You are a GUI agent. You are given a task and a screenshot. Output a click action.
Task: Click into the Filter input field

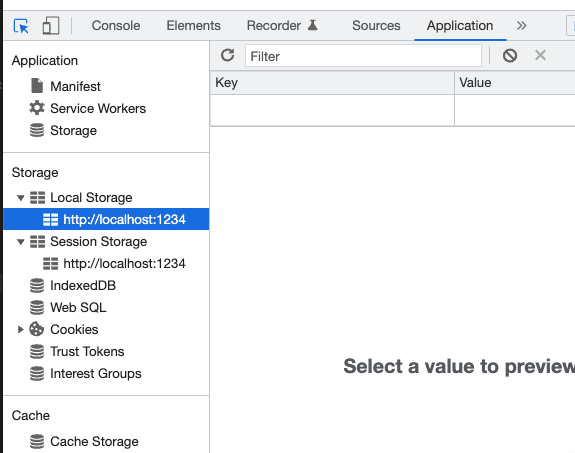pos(363,56)
